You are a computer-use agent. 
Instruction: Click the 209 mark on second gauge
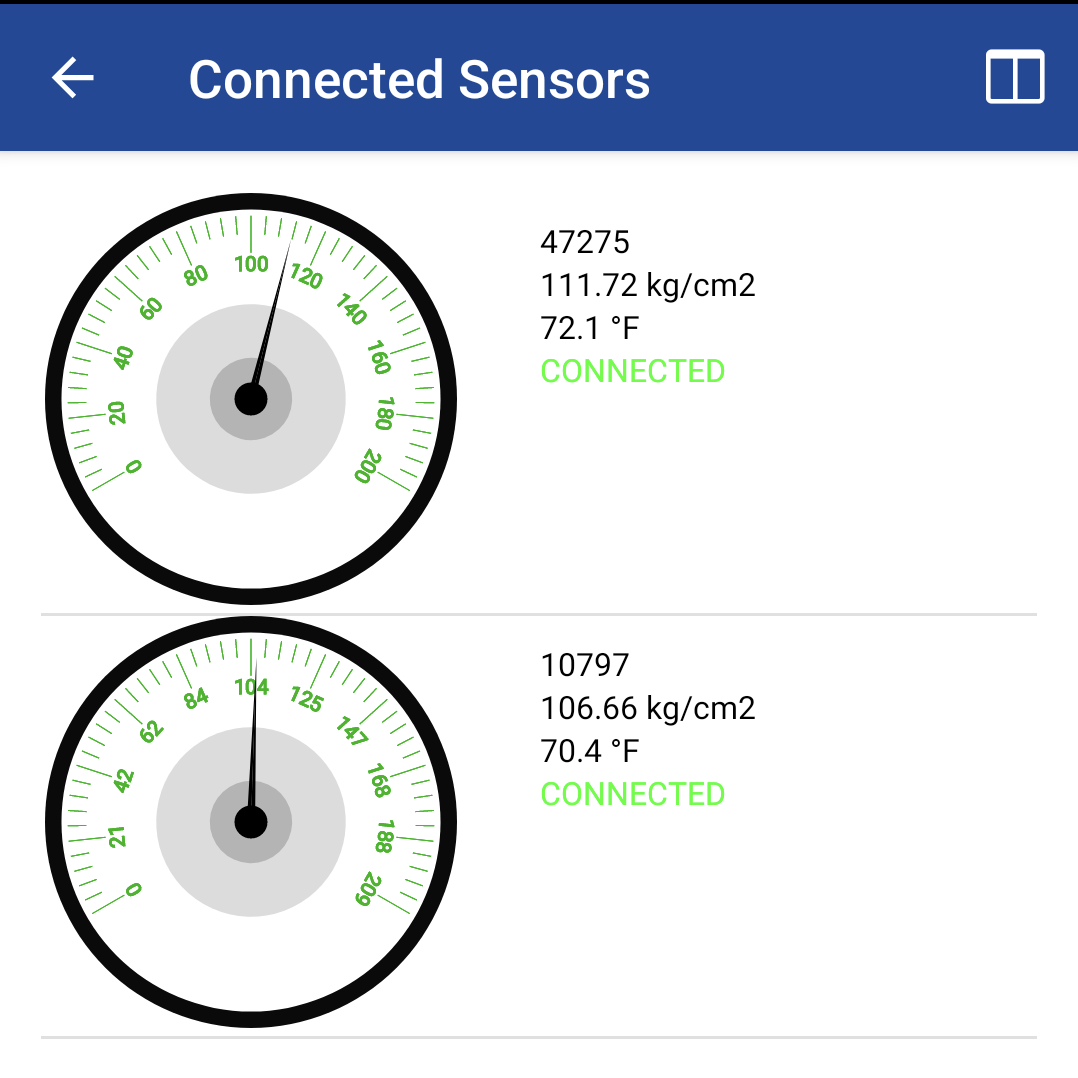click(x=368, y=890)
